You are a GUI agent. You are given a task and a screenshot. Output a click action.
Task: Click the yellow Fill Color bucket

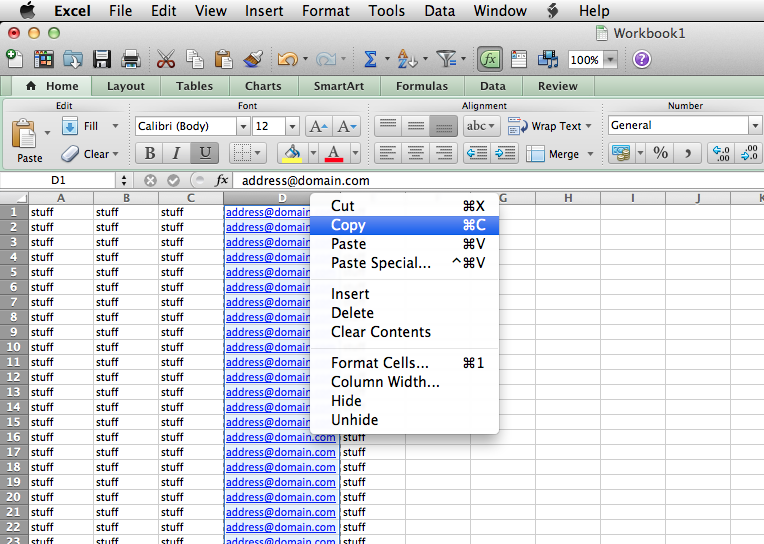tap(292, 153)
